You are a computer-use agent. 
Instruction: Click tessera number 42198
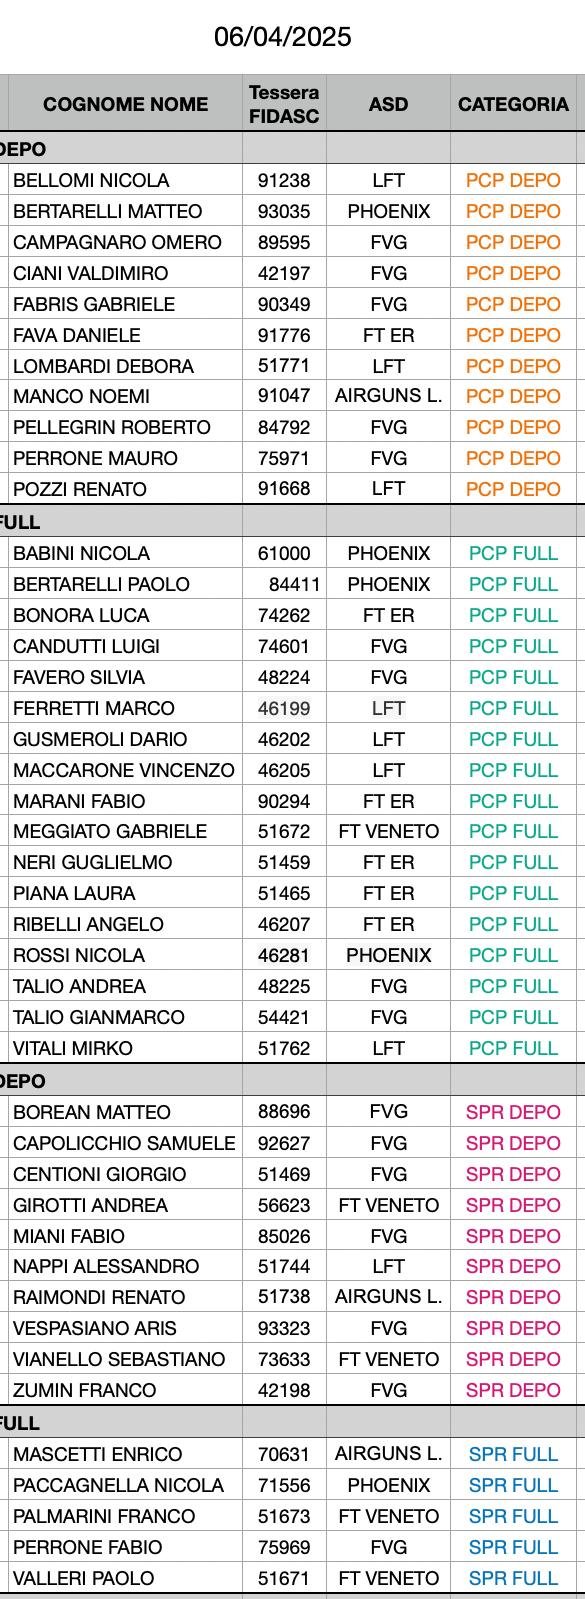pyautogui.click(x=284, y=1390)
